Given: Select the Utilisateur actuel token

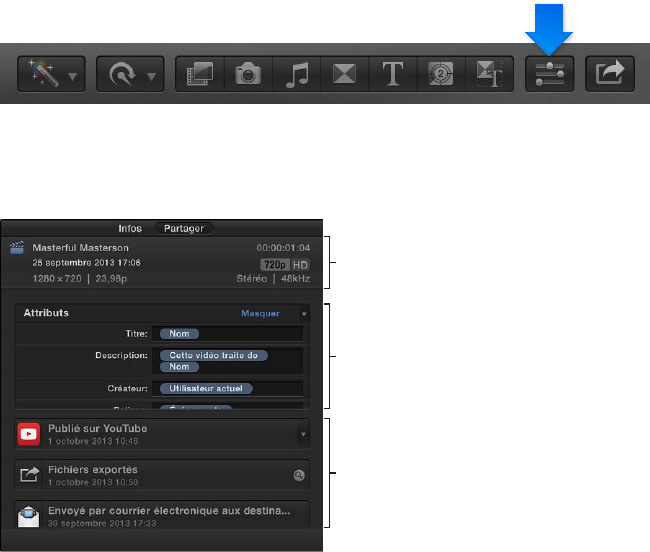Looking at the screenshot, I should tap(206, 388).
